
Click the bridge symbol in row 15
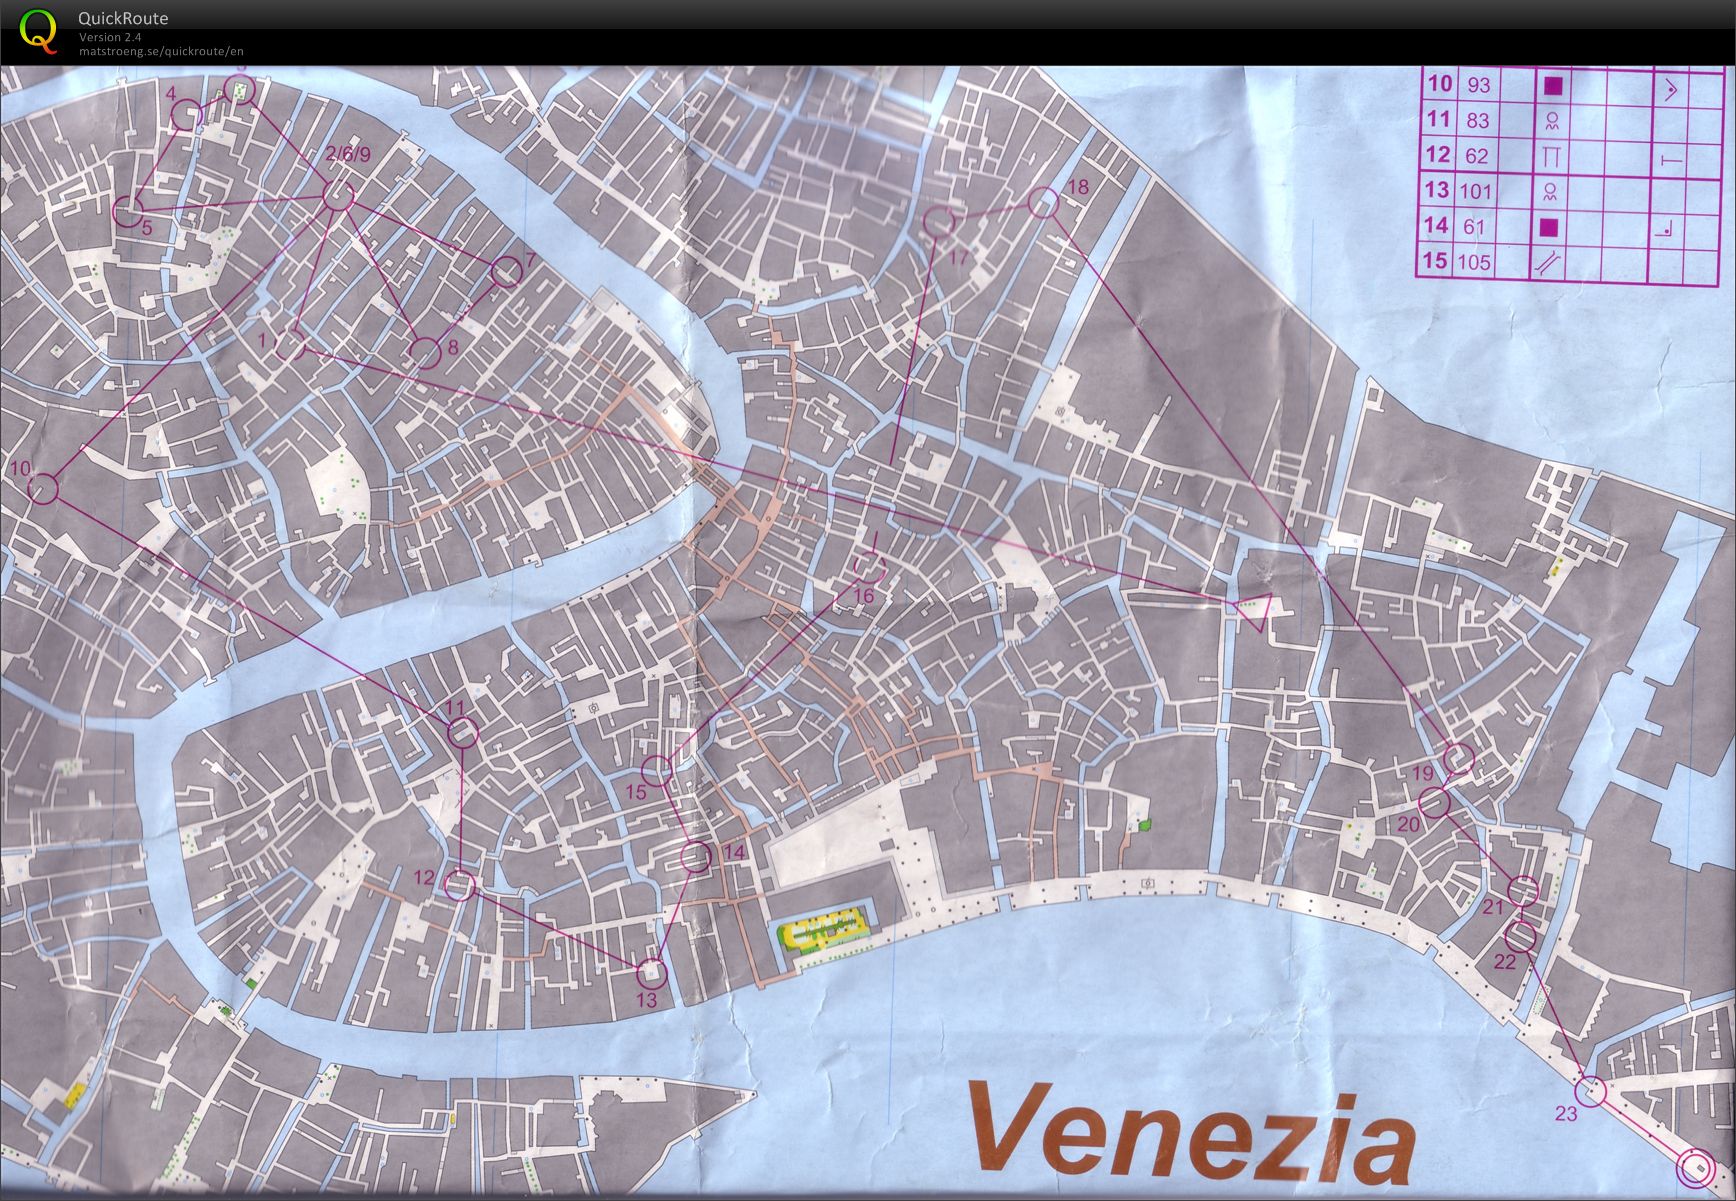coord(1550,263)
